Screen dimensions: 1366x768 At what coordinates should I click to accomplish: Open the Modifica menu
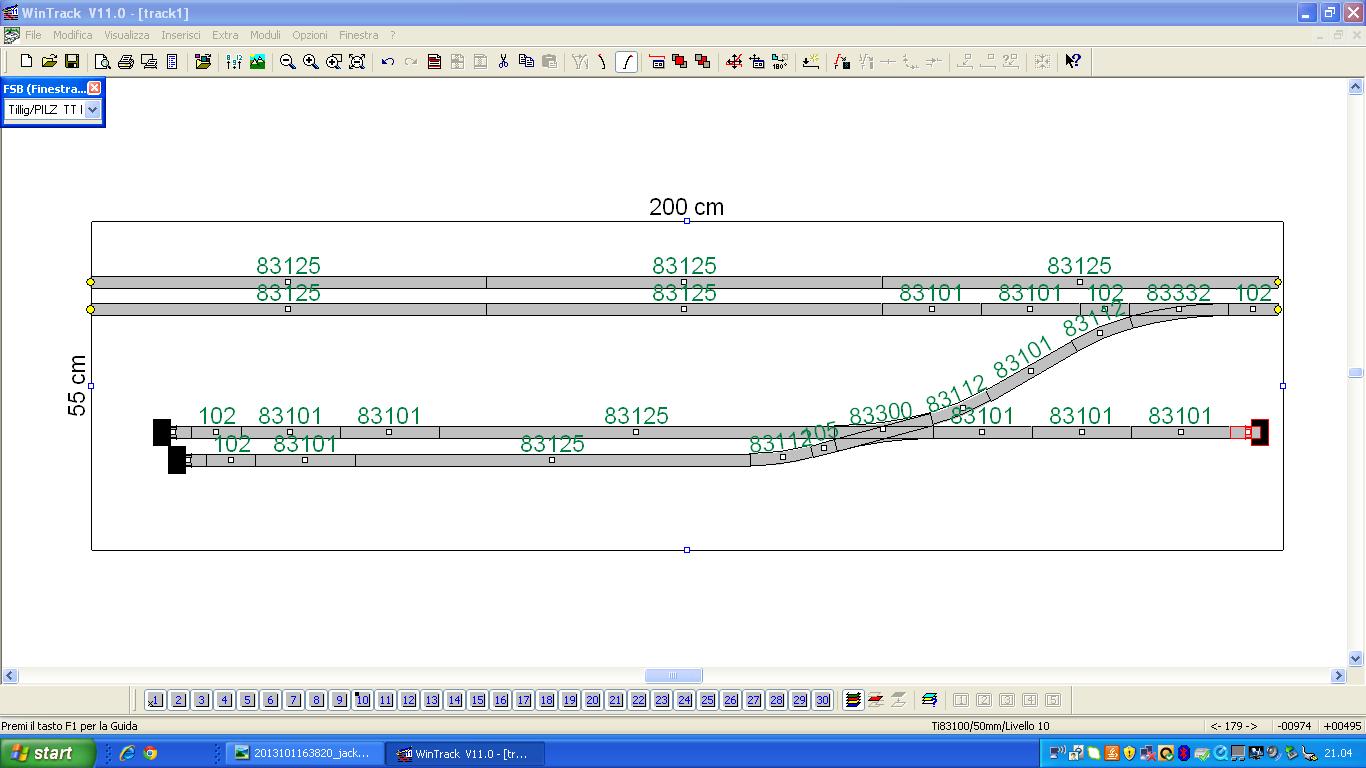tap(73, 35)
